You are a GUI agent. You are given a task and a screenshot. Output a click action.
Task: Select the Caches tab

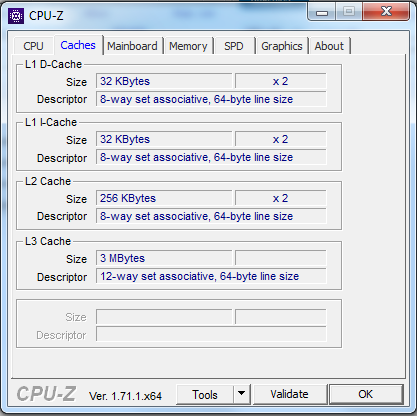pos(78,45)
